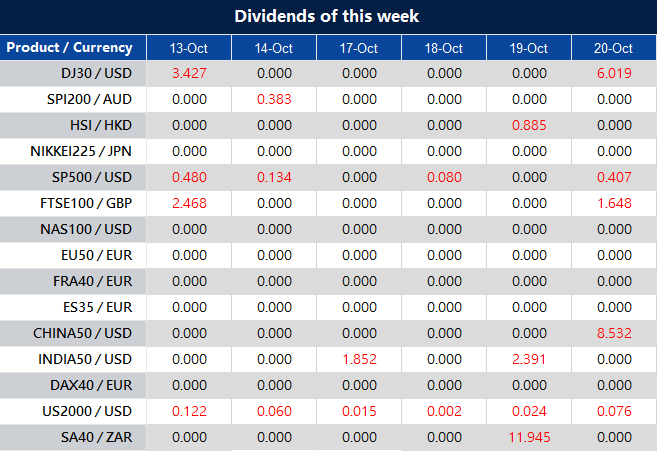Select SPI200 dividend value 0.383
The image size is (659, 451).
[274, 100]
